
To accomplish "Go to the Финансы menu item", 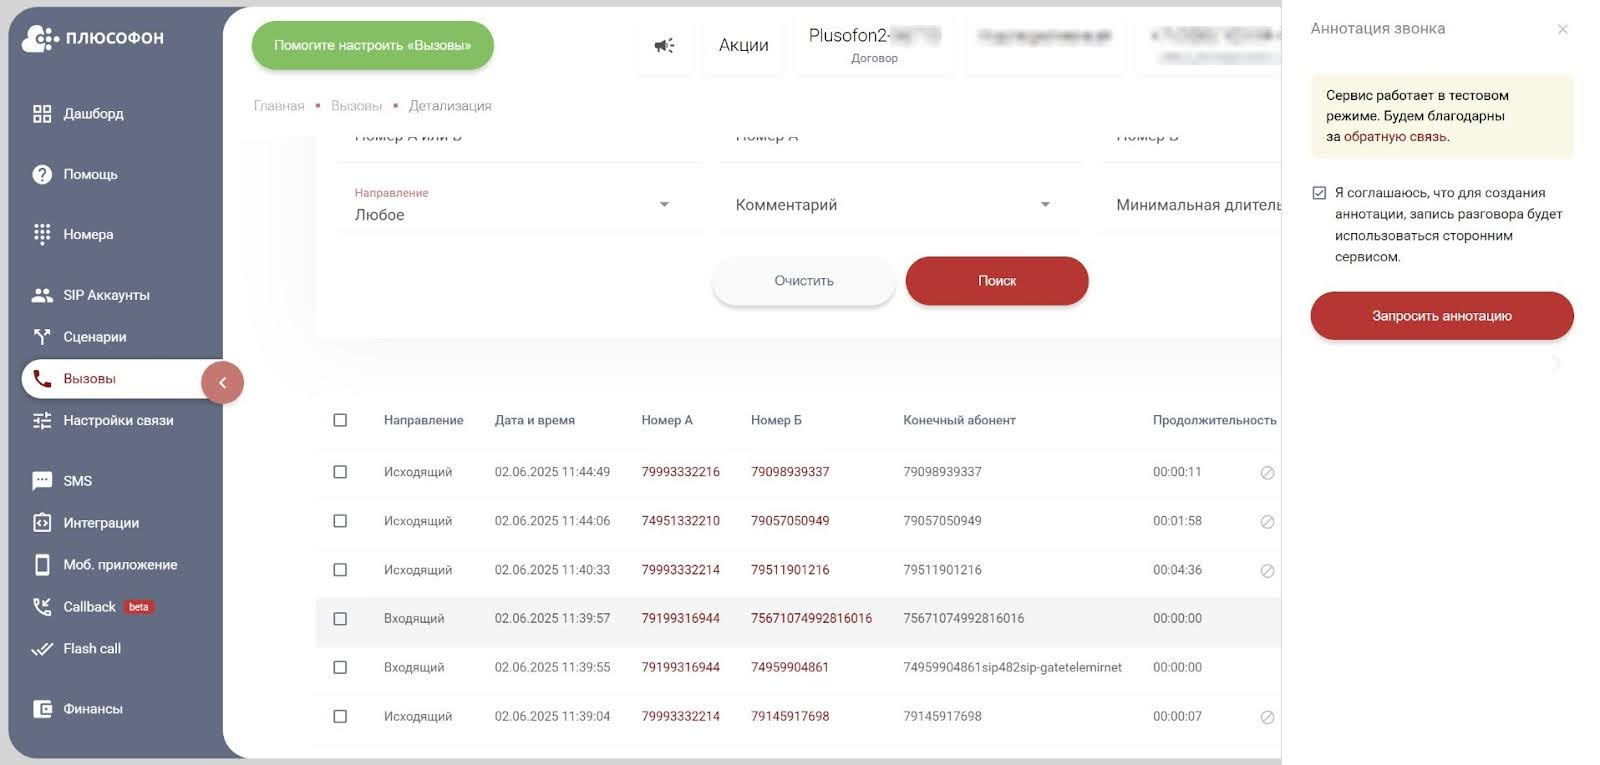I will [x=93, y=709].
